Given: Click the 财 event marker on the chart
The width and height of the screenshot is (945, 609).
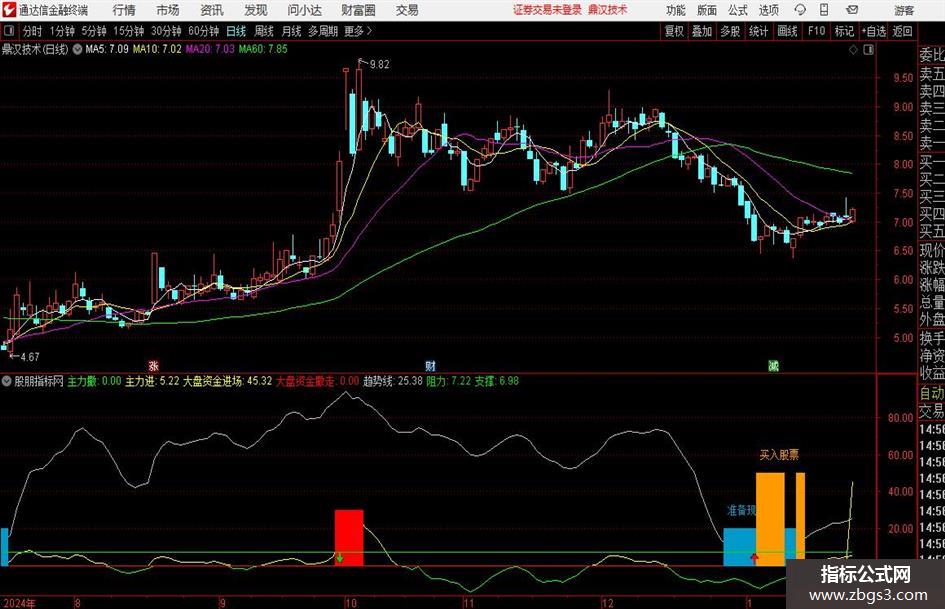Looking at the screenshot, I should [x=430, y=365].
